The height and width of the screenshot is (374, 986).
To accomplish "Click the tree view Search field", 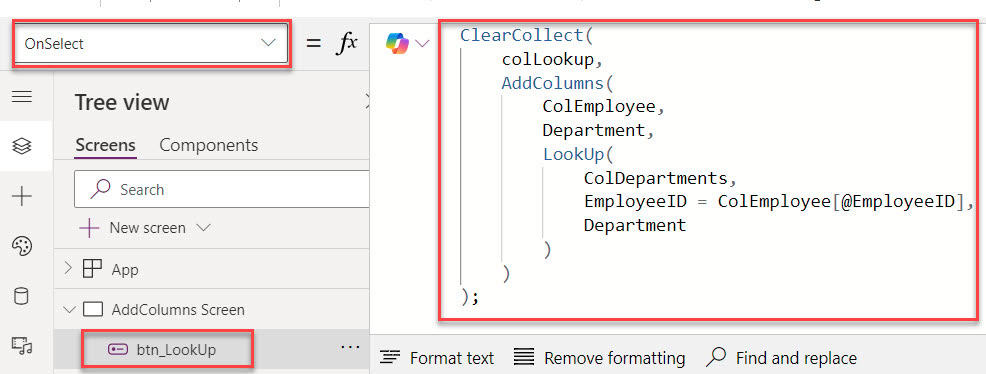I will pyautogui.click(x=221, y=189).
